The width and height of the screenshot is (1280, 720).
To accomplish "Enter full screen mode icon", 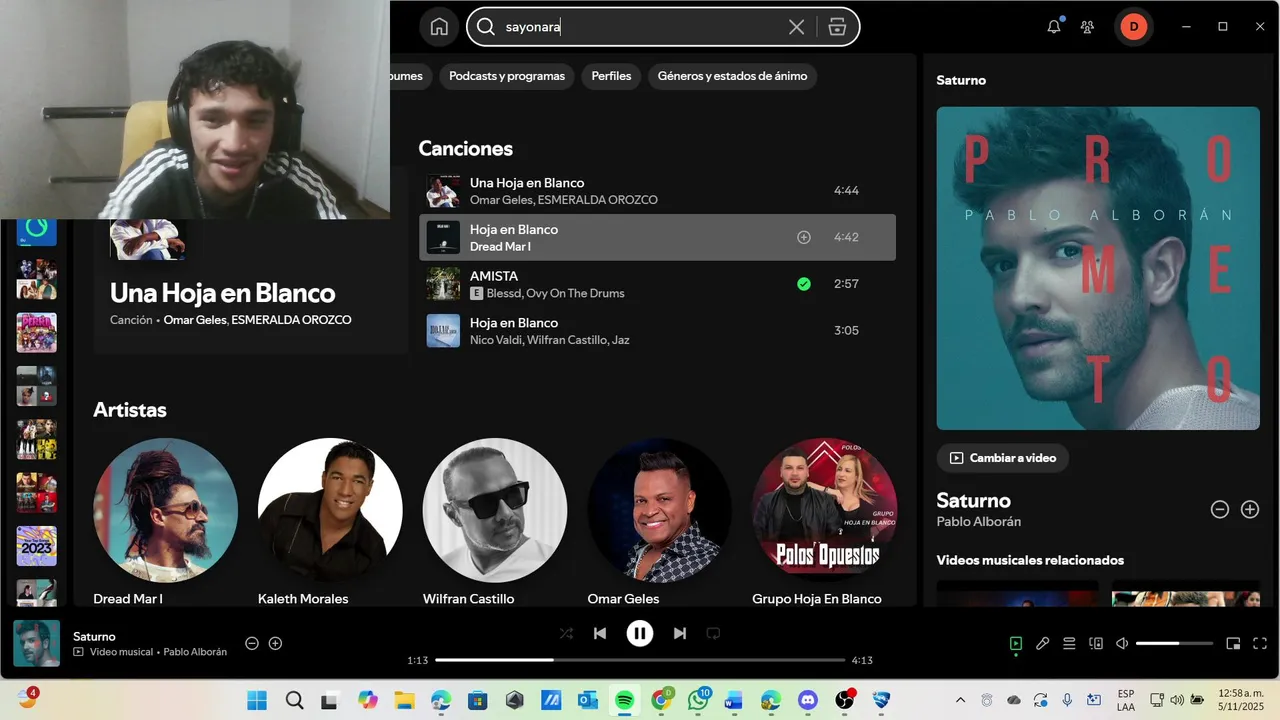I will pos(1260,644).
